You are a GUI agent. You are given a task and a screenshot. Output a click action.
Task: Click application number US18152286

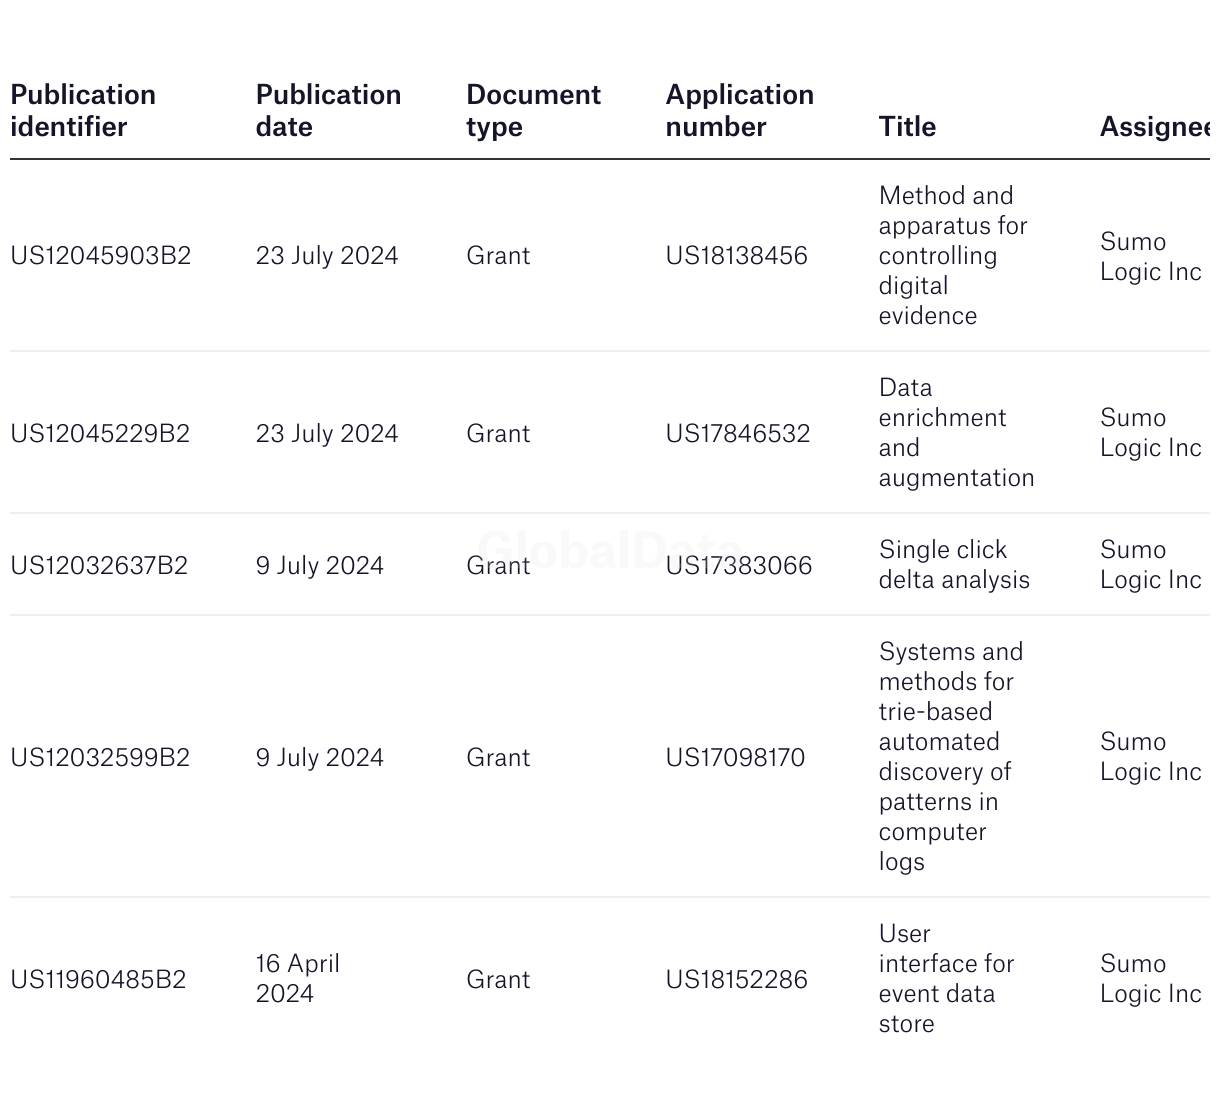tap(736, 980)
